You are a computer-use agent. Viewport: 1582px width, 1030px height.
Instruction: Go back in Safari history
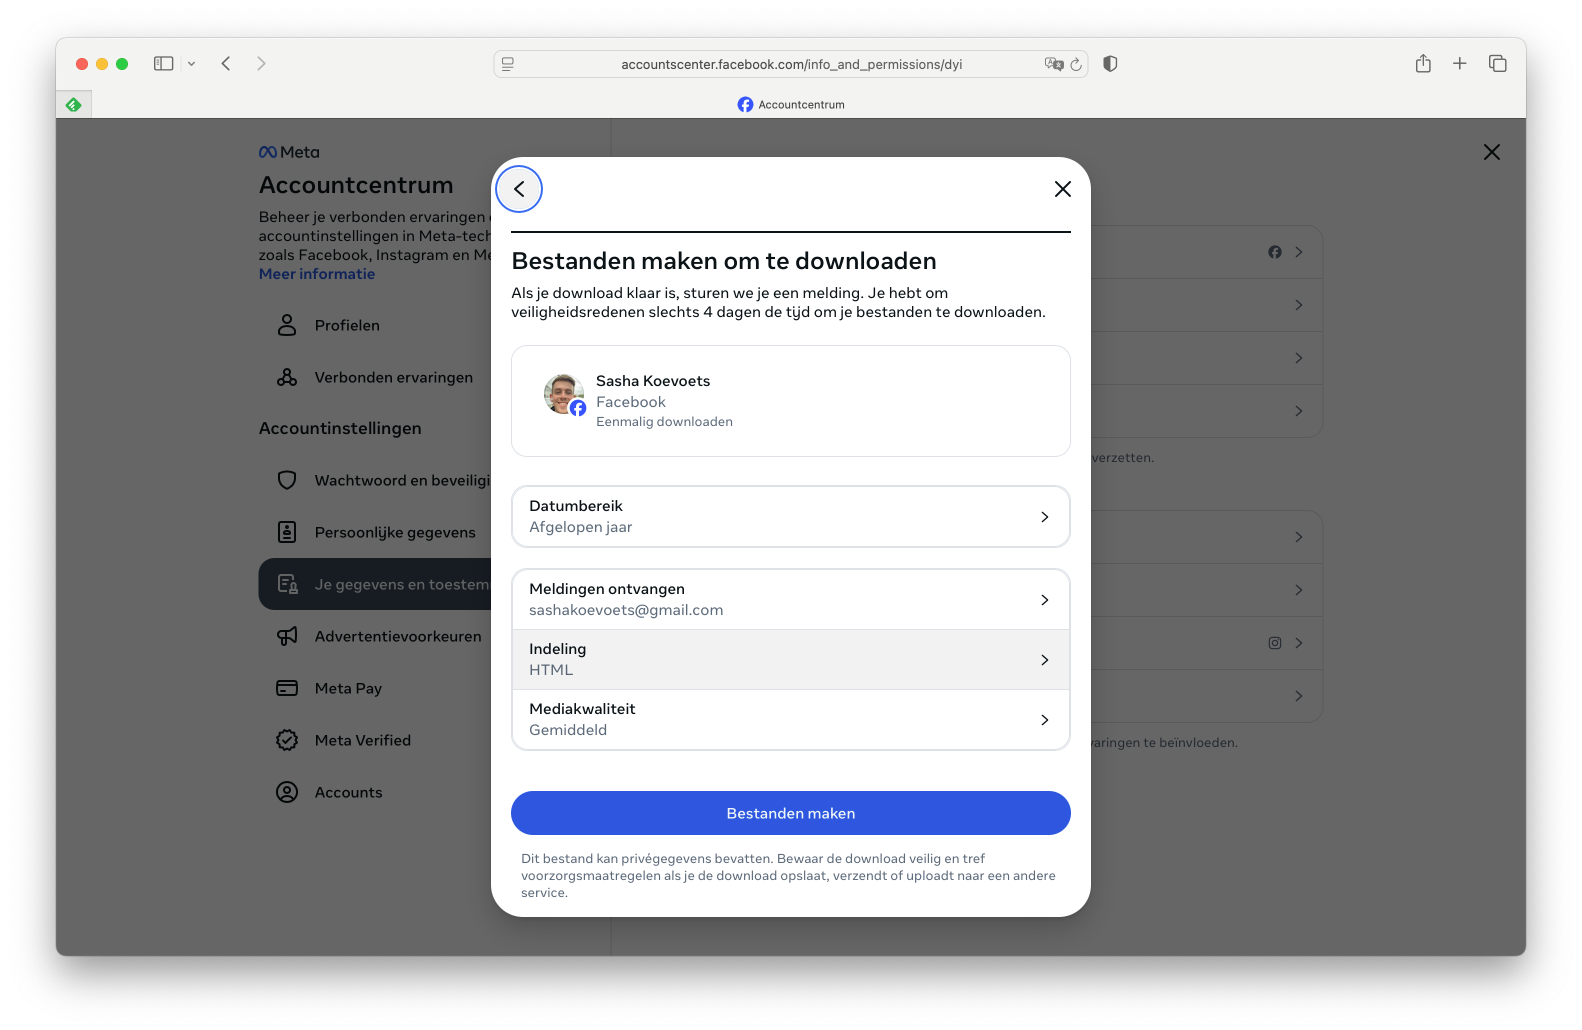[x=226, y=64]
